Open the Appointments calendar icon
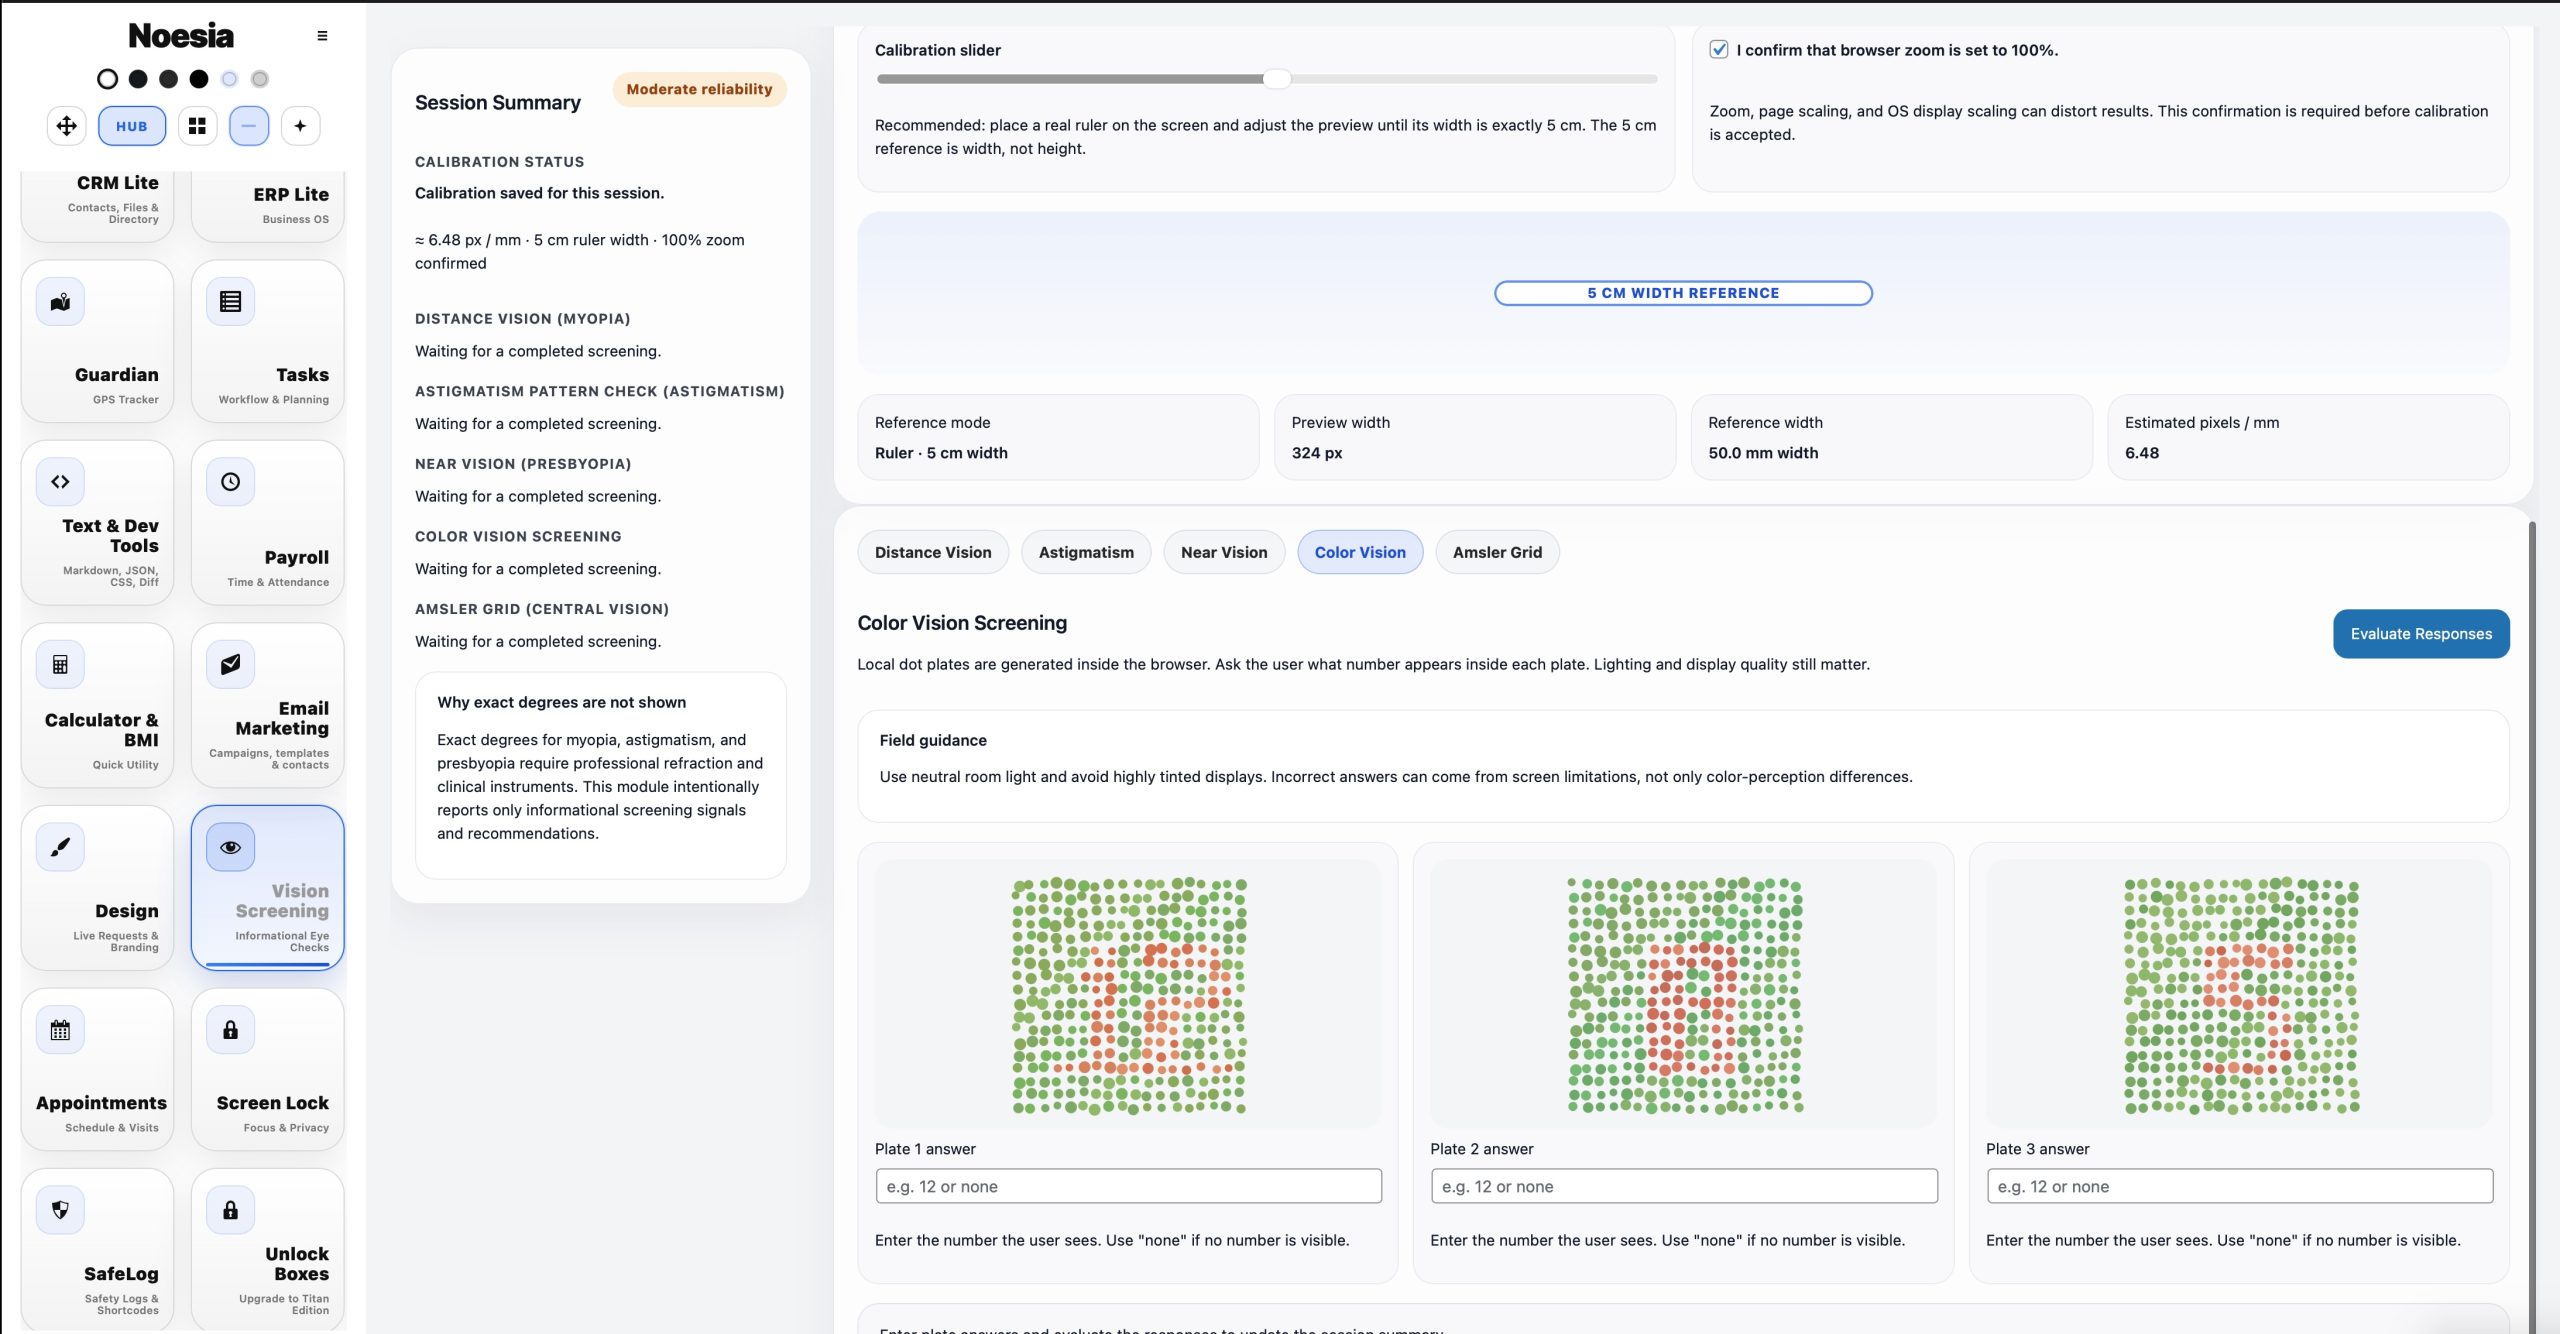The image size is (2560, 1334). (x=60, y=1030)
